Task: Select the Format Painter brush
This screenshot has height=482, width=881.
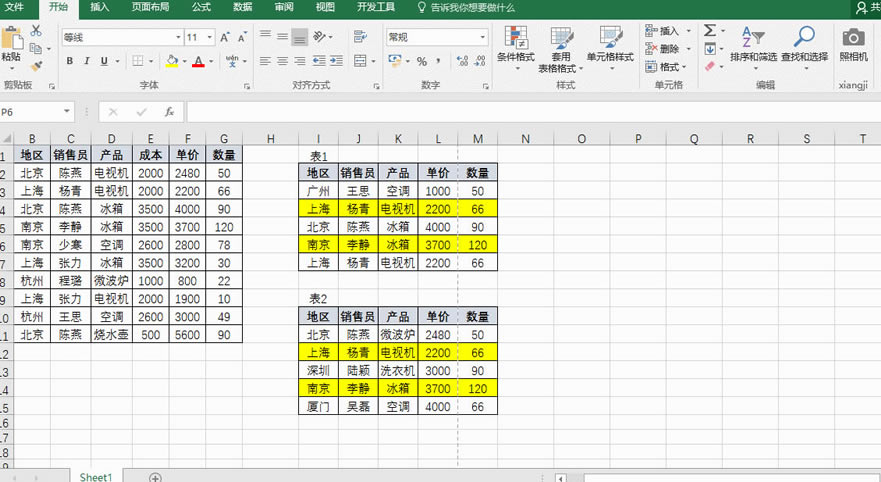Action: tap(37, 66)
